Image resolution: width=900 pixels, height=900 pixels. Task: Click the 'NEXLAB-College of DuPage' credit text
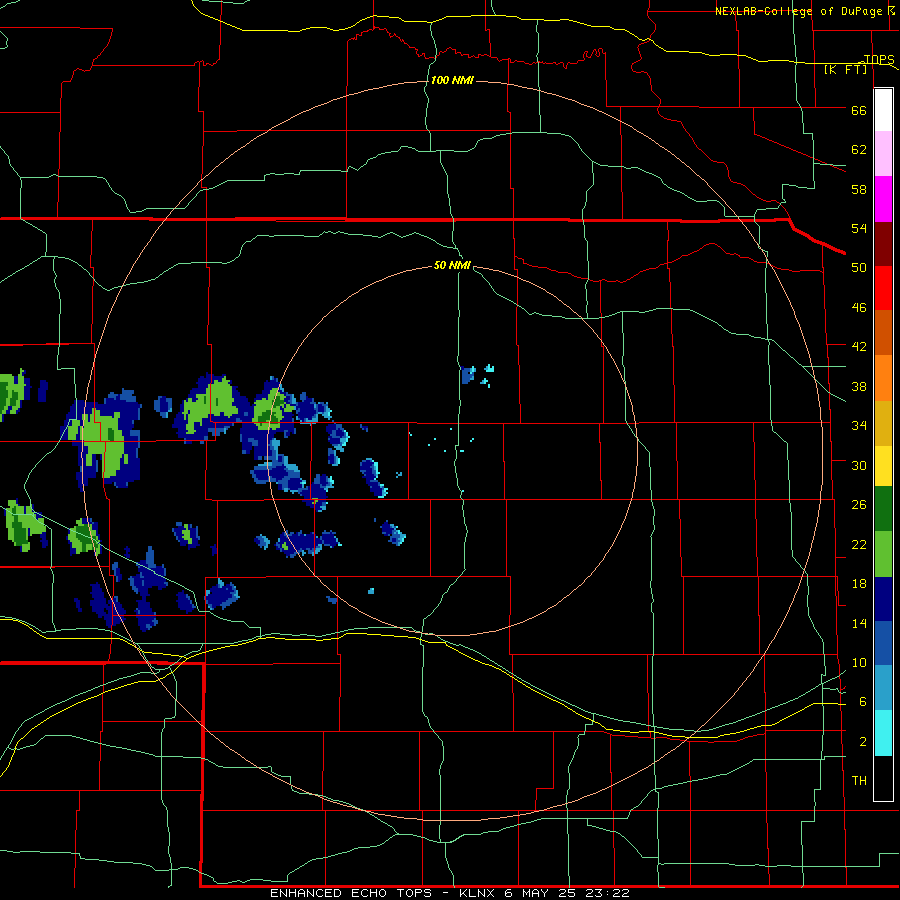pyautogui.click(x=800, y=11)
